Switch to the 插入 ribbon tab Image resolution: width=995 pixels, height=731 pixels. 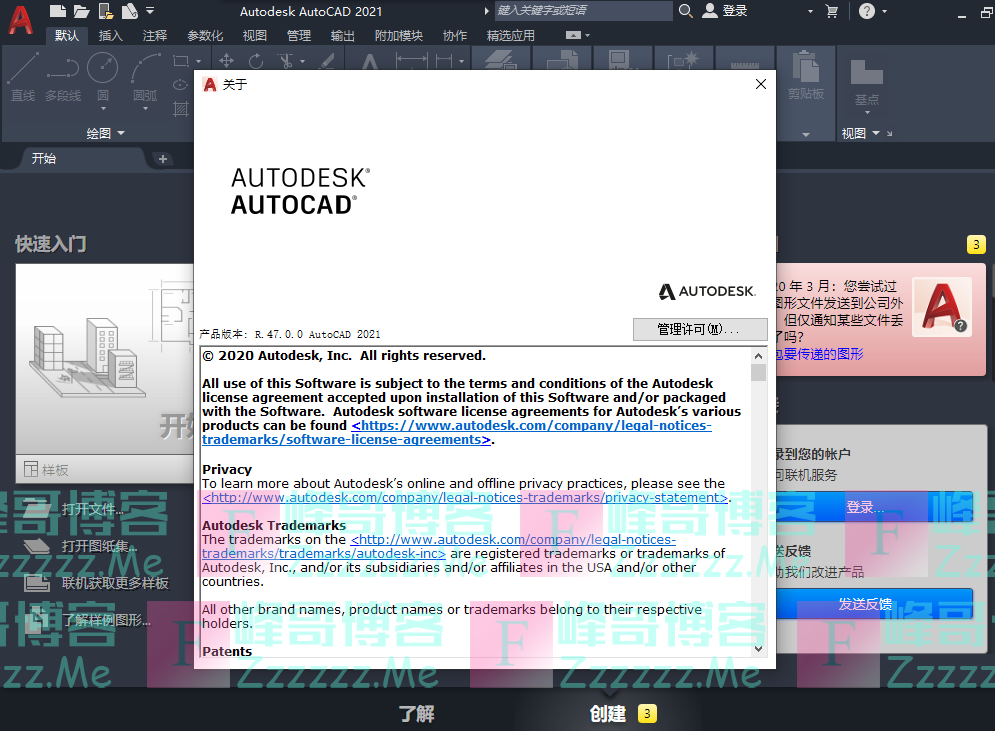[111, 34]
